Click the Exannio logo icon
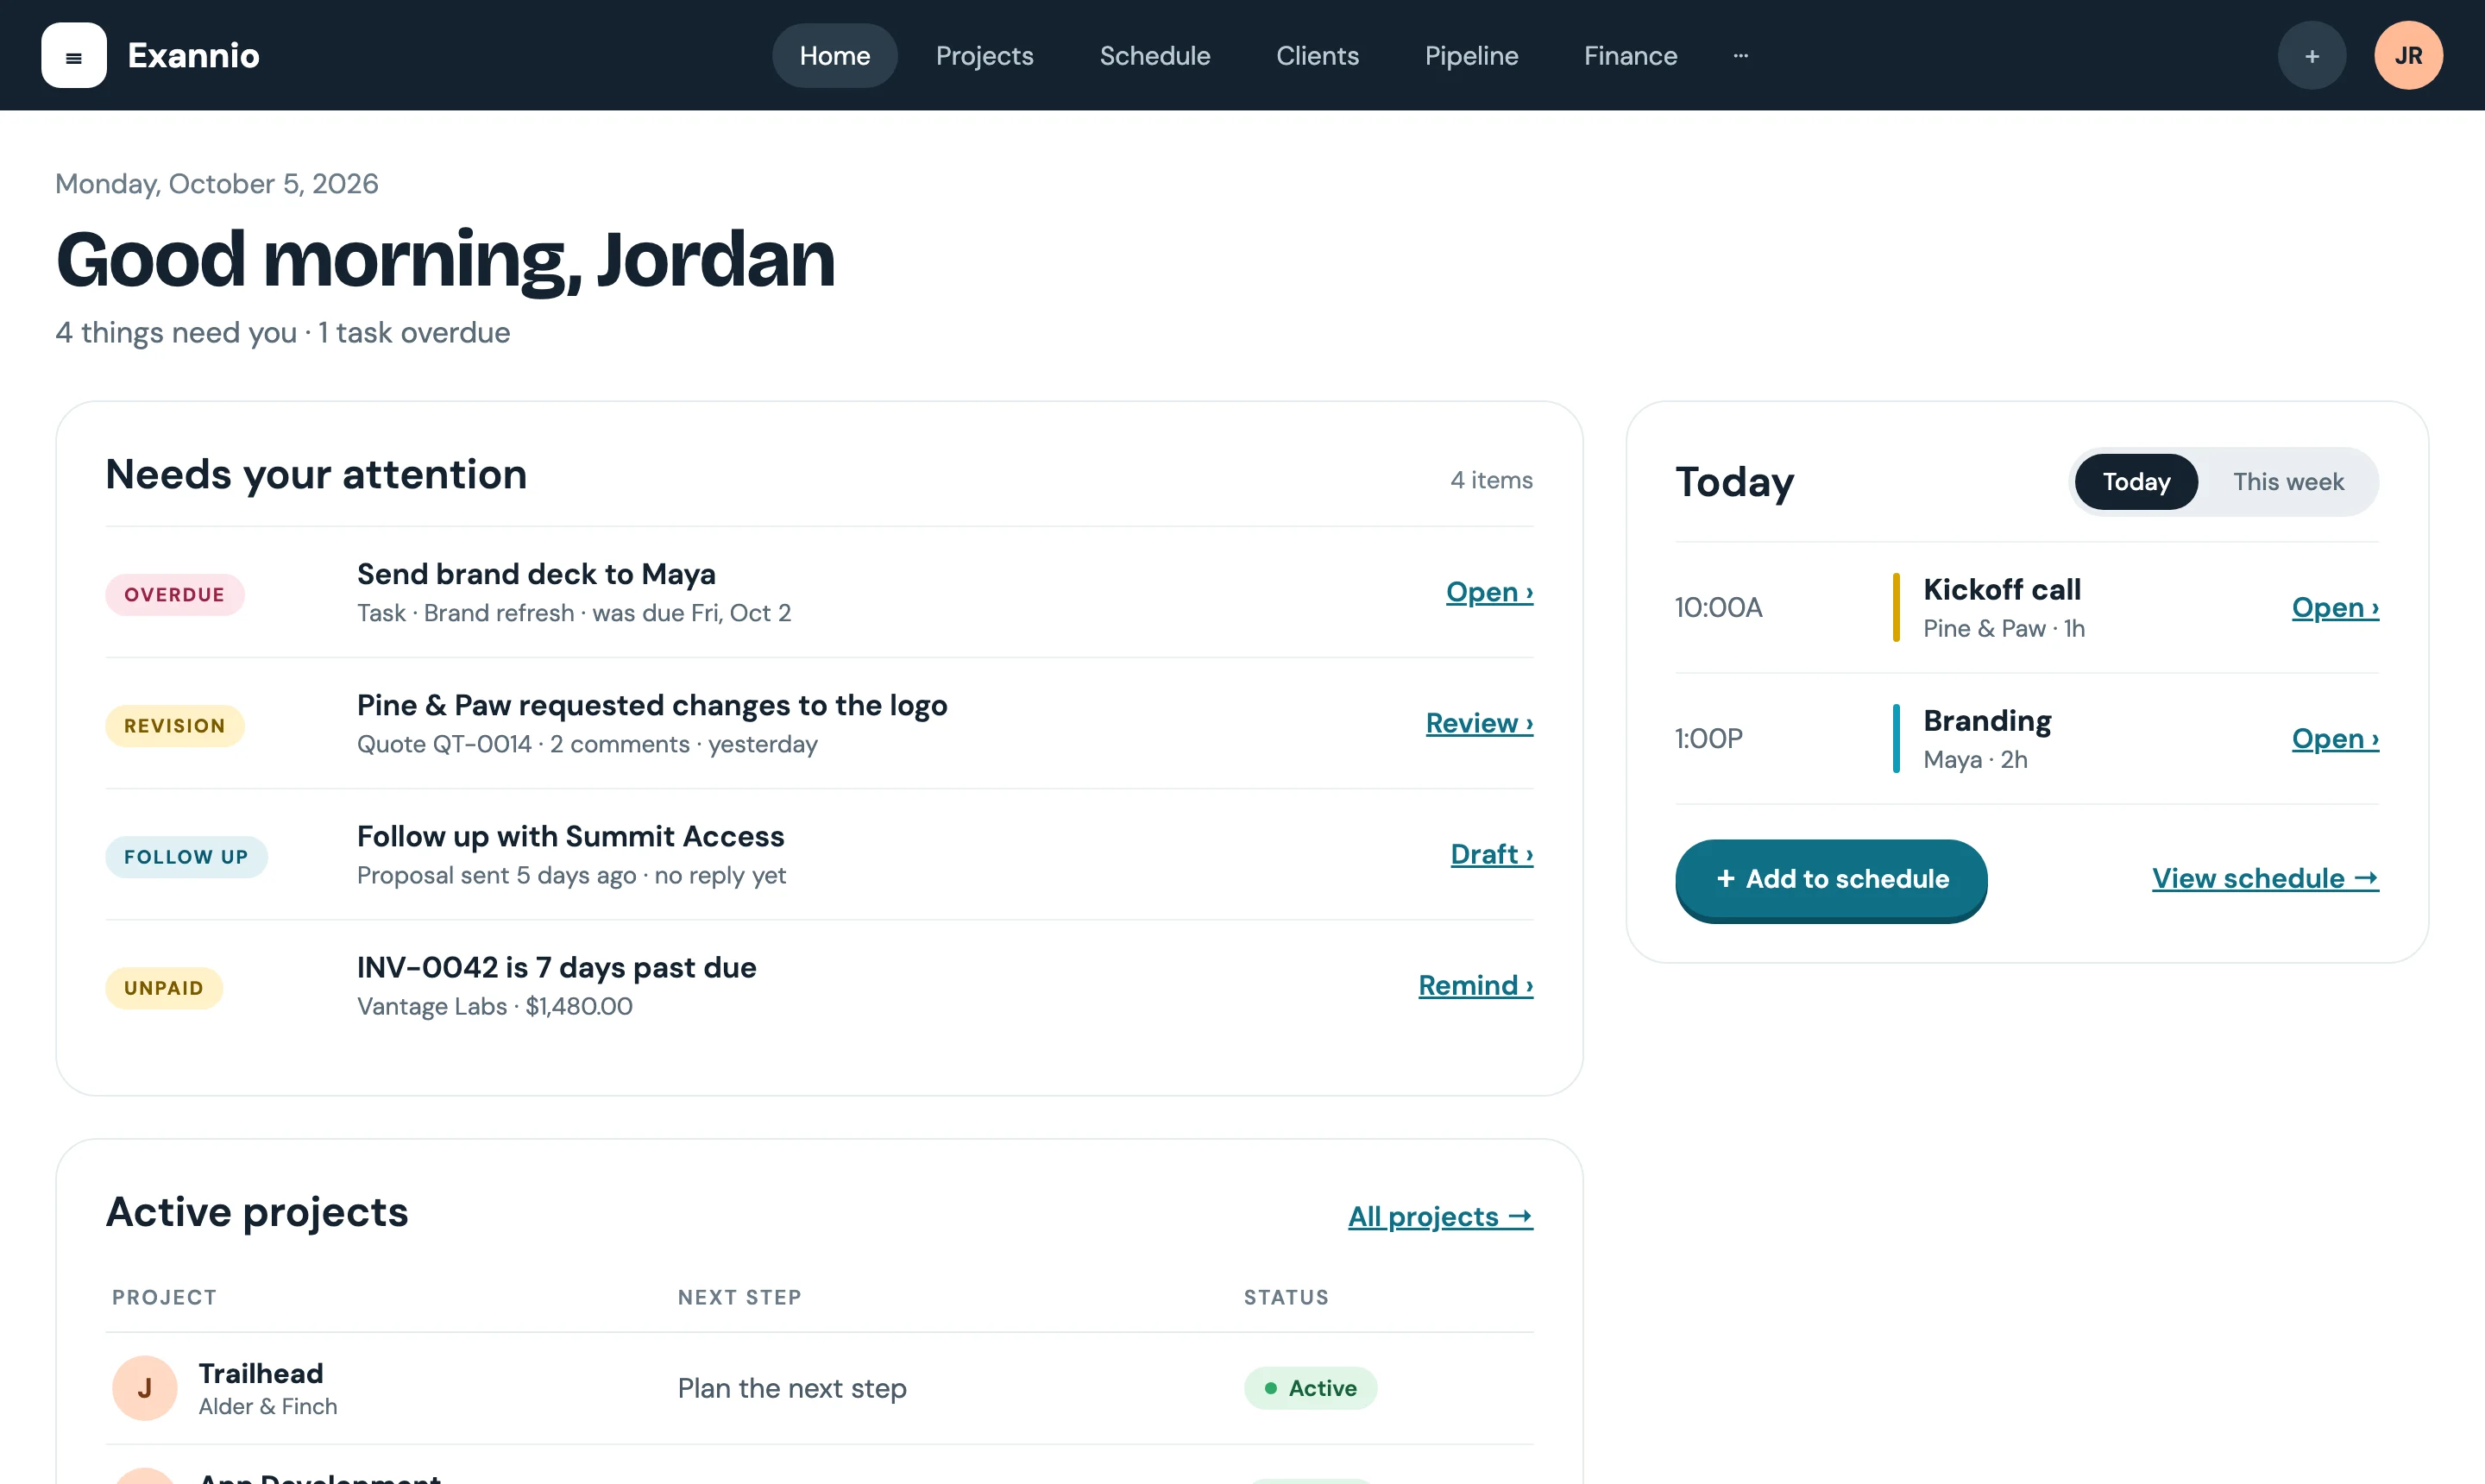 coord(73,55)
